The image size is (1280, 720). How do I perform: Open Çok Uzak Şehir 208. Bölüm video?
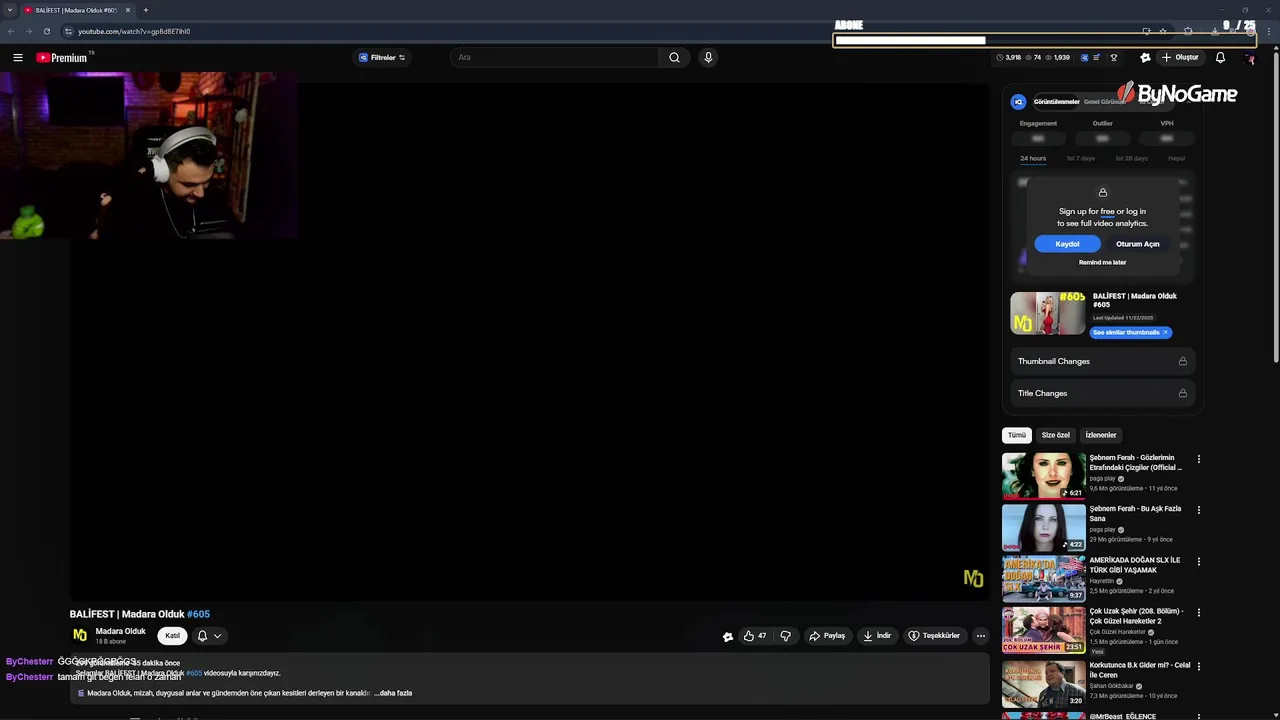(1043, 630)
